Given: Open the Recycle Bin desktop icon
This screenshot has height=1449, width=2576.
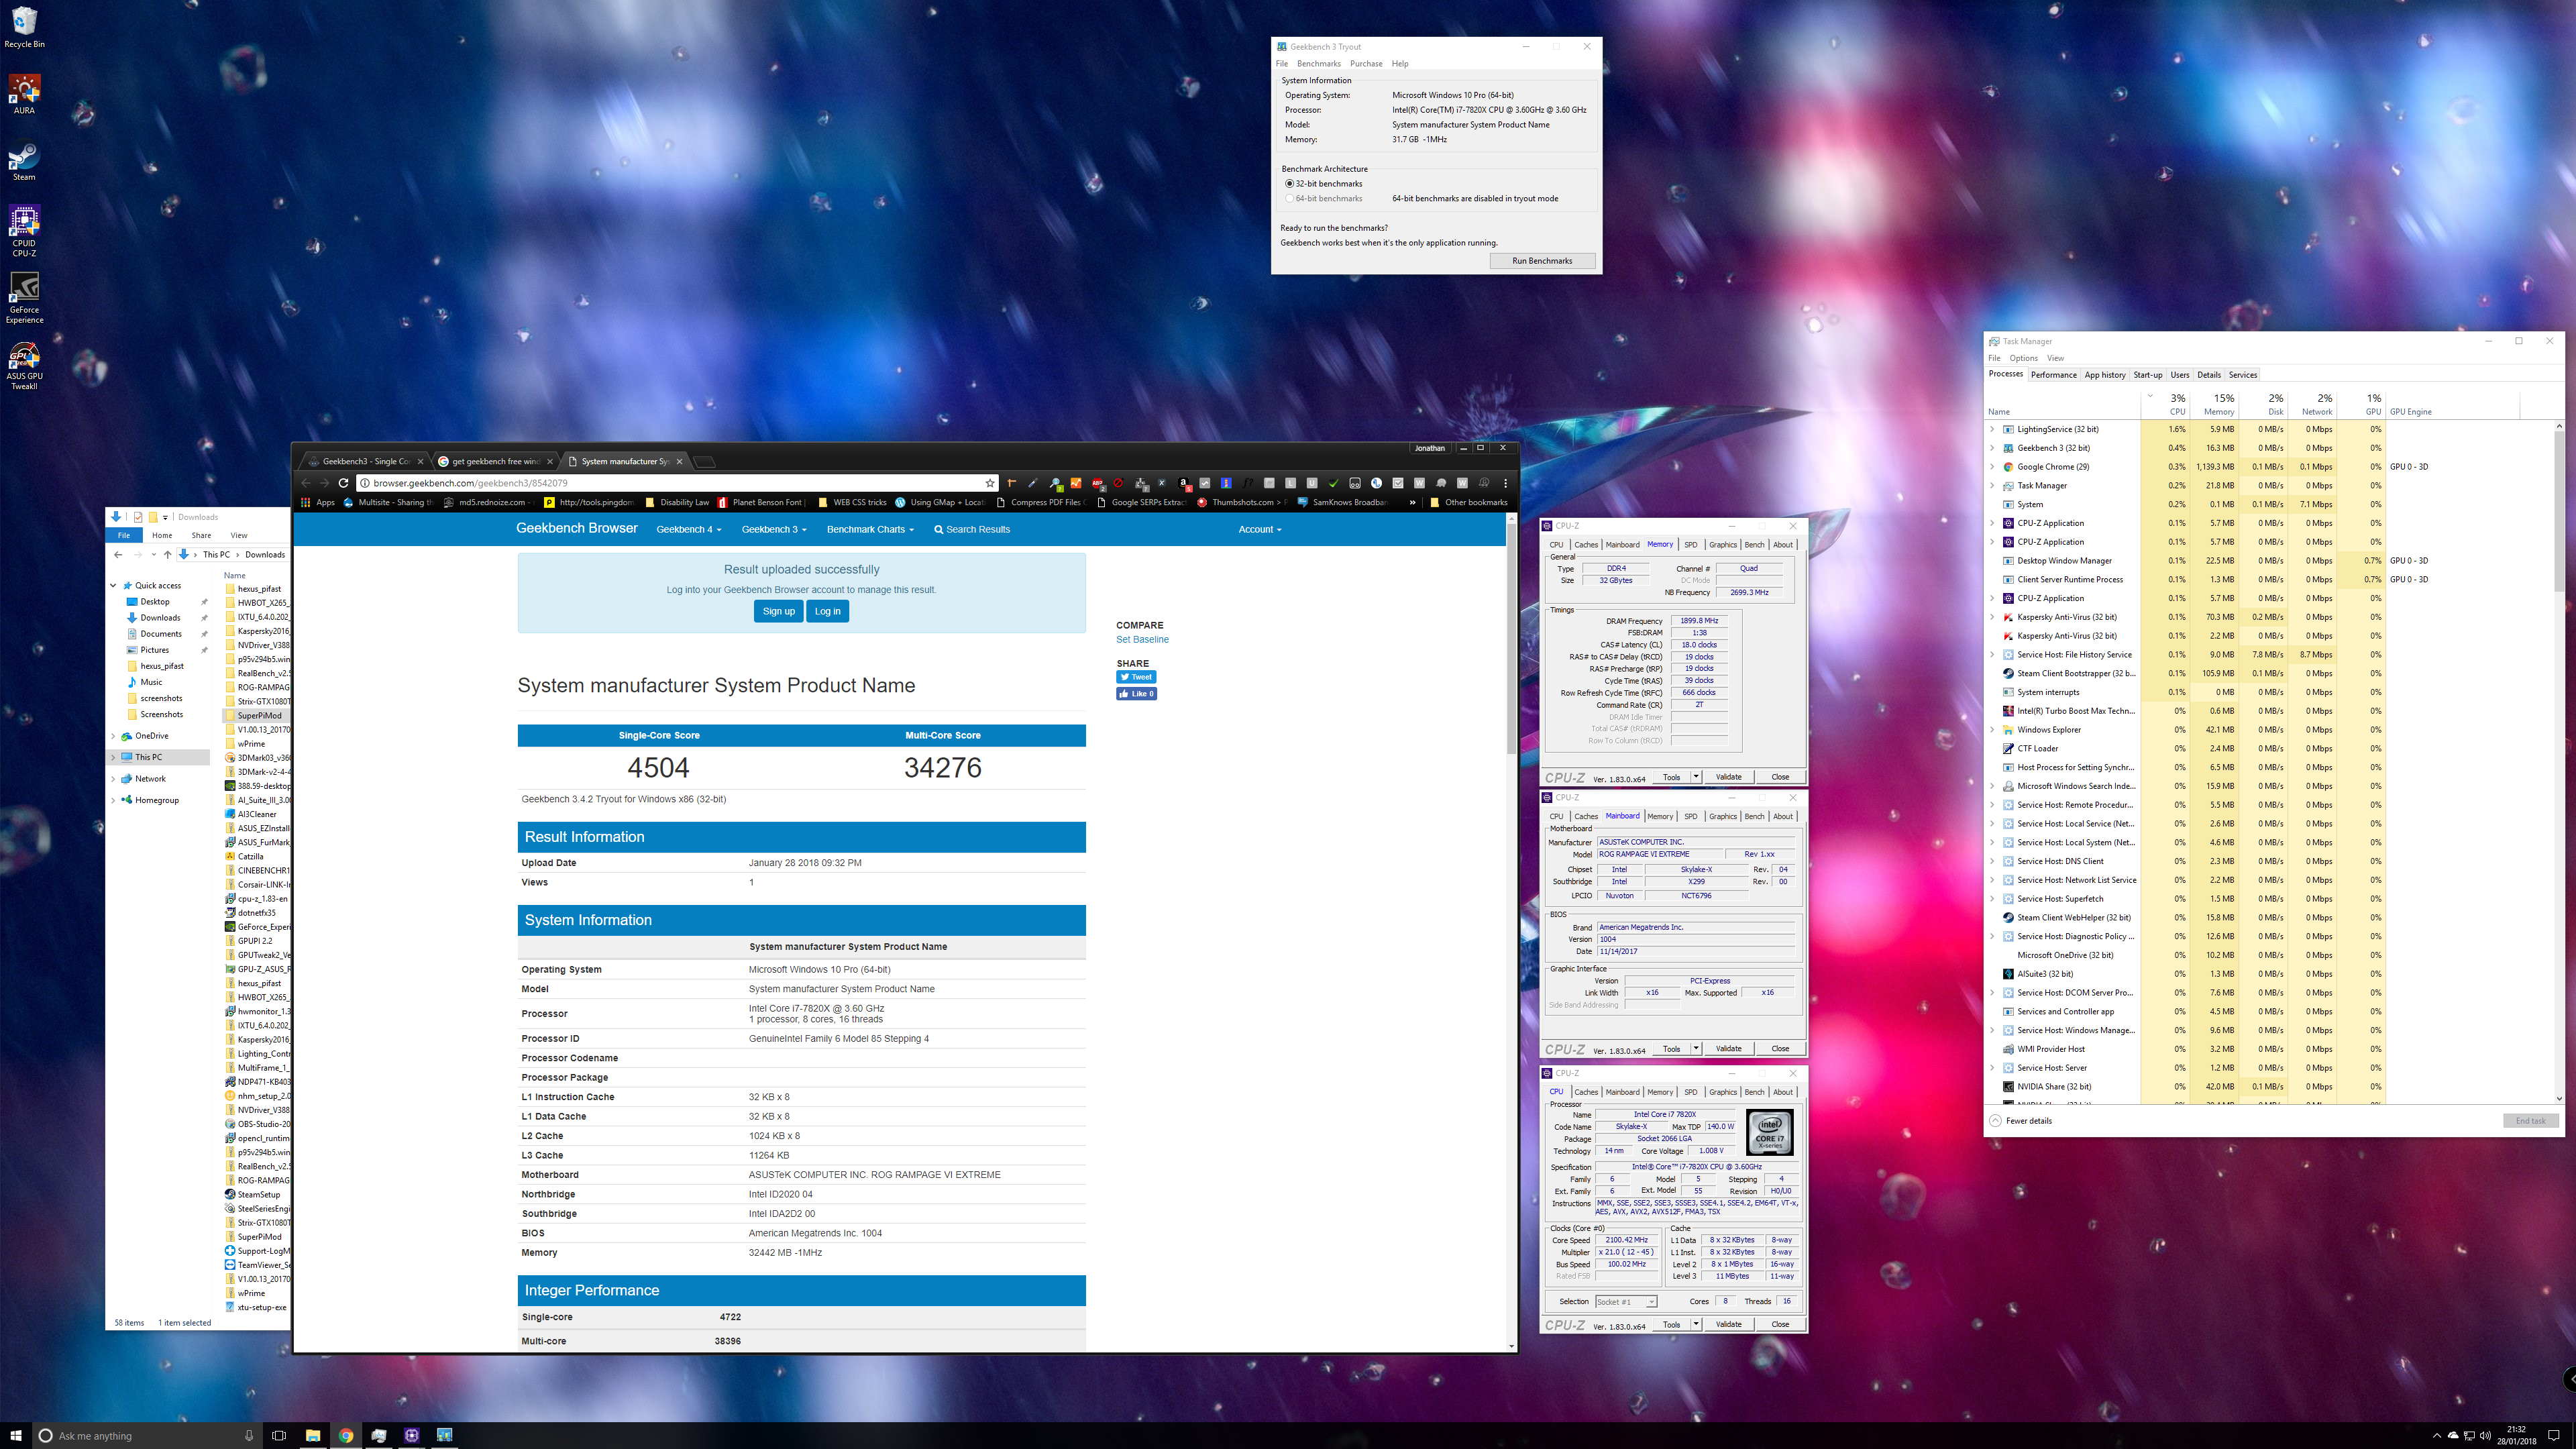Looking at the screenshot, I should [x=24, y=27].
